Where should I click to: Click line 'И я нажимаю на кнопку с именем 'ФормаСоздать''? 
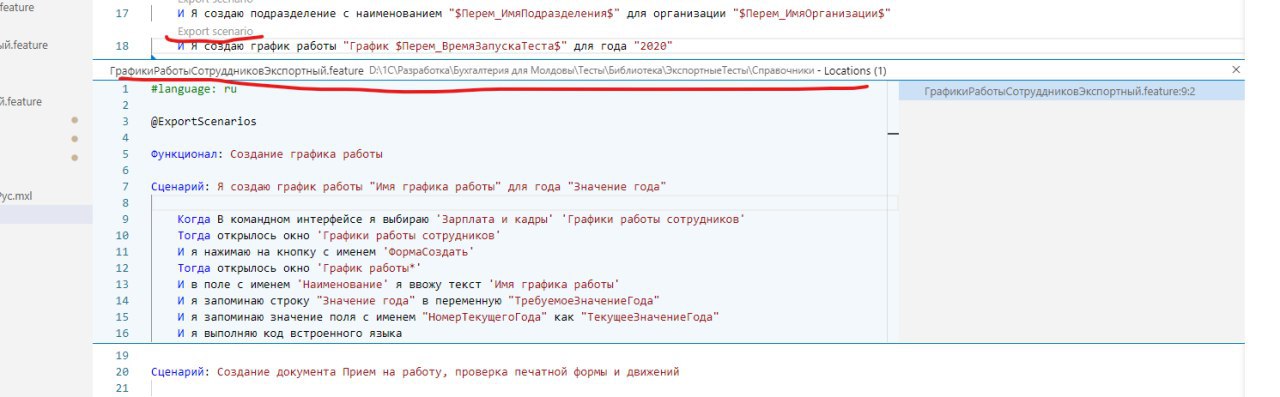coord(326,252)
